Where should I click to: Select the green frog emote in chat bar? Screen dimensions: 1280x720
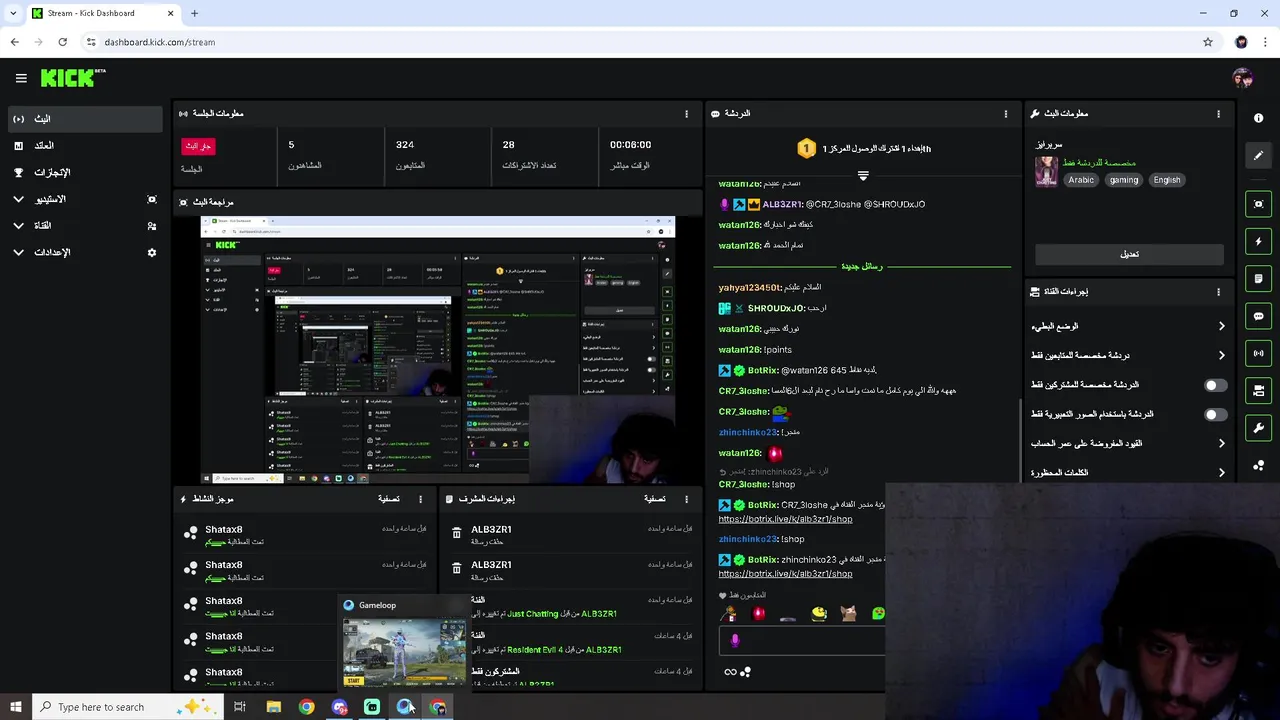click(x=878, y=613)
